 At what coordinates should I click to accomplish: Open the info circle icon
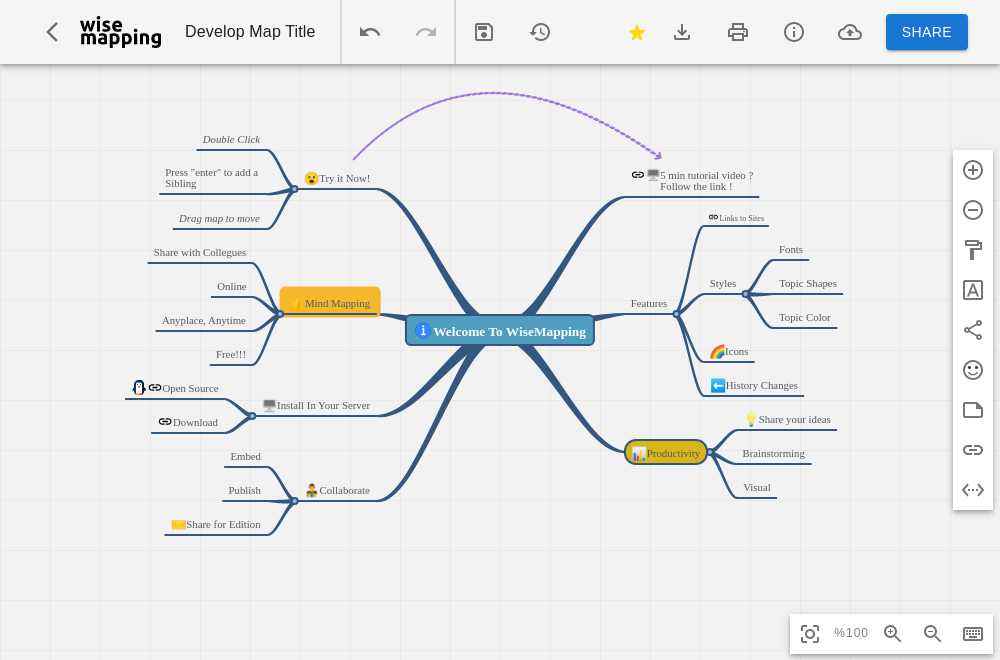coord(793,32)
